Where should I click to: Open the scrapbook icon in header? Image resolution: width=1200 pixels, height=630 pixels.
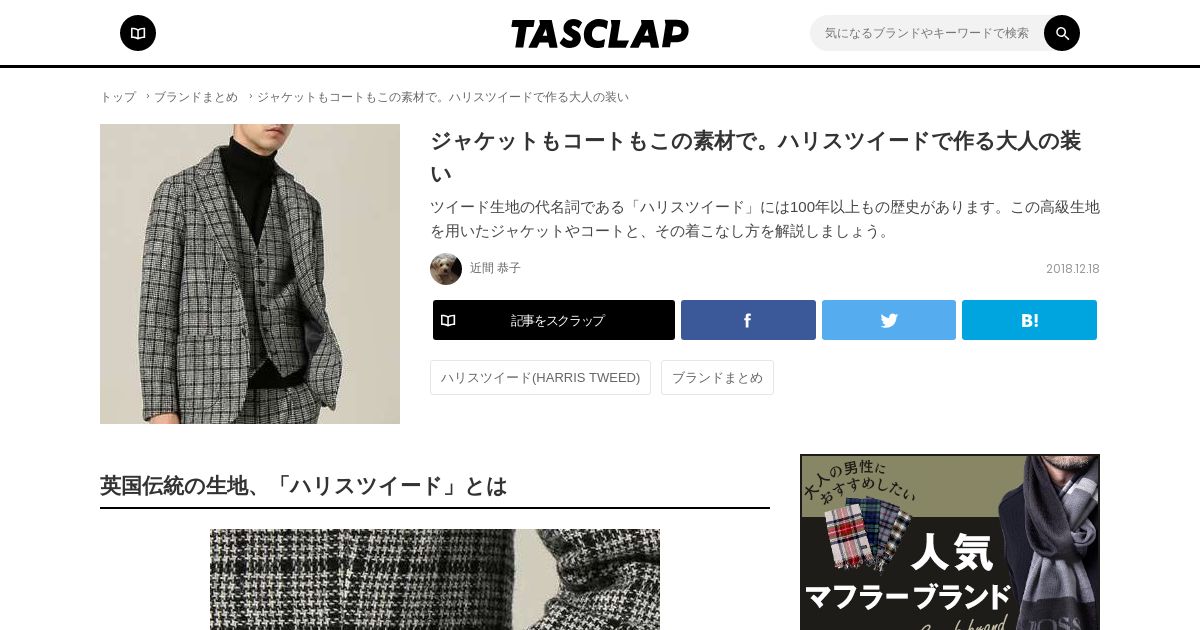click(x=138, y=33)
